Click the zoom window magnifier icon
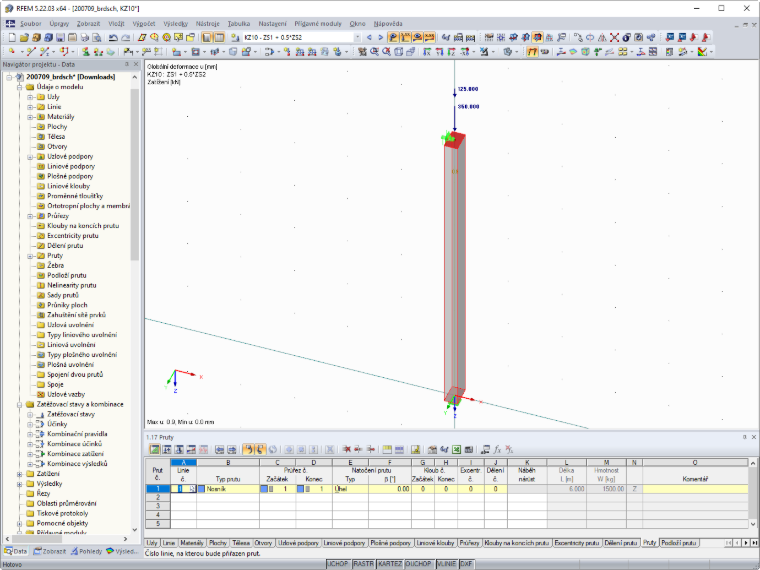Viewport: 760px width, 570px height. coord(374,51)
